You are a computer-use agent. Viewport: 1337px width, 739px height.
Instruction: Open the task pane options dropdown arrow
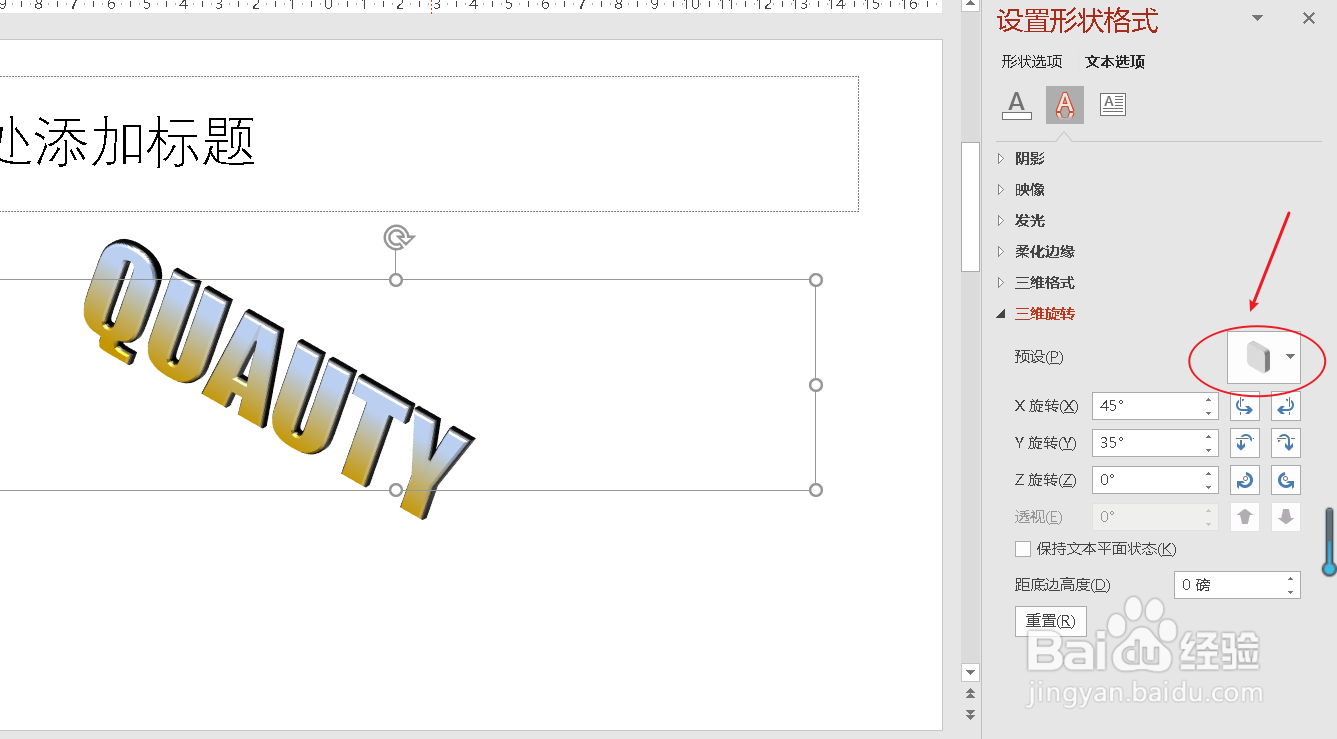click(x=1258, y=18)
